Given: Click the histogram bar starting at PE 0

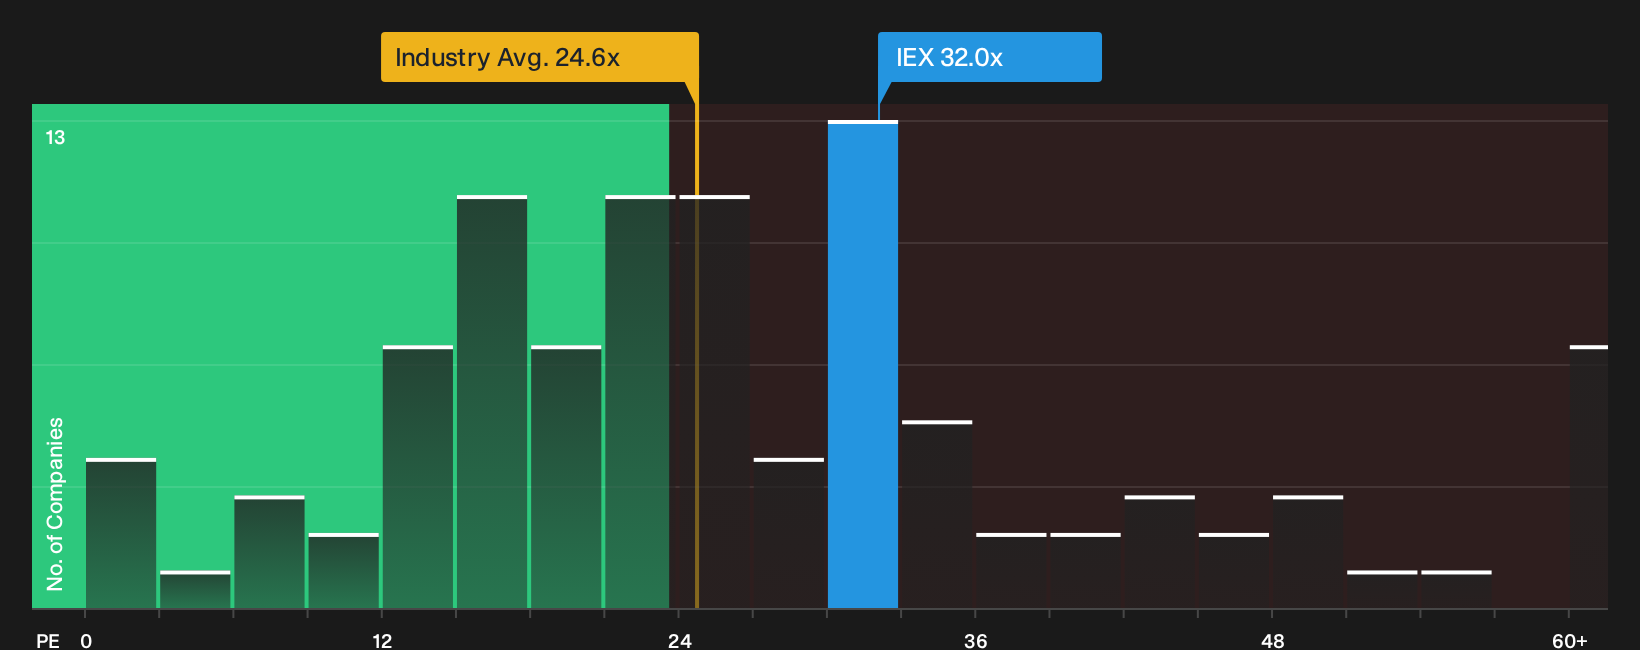Looking at the screenshot, I should point(121,533).
